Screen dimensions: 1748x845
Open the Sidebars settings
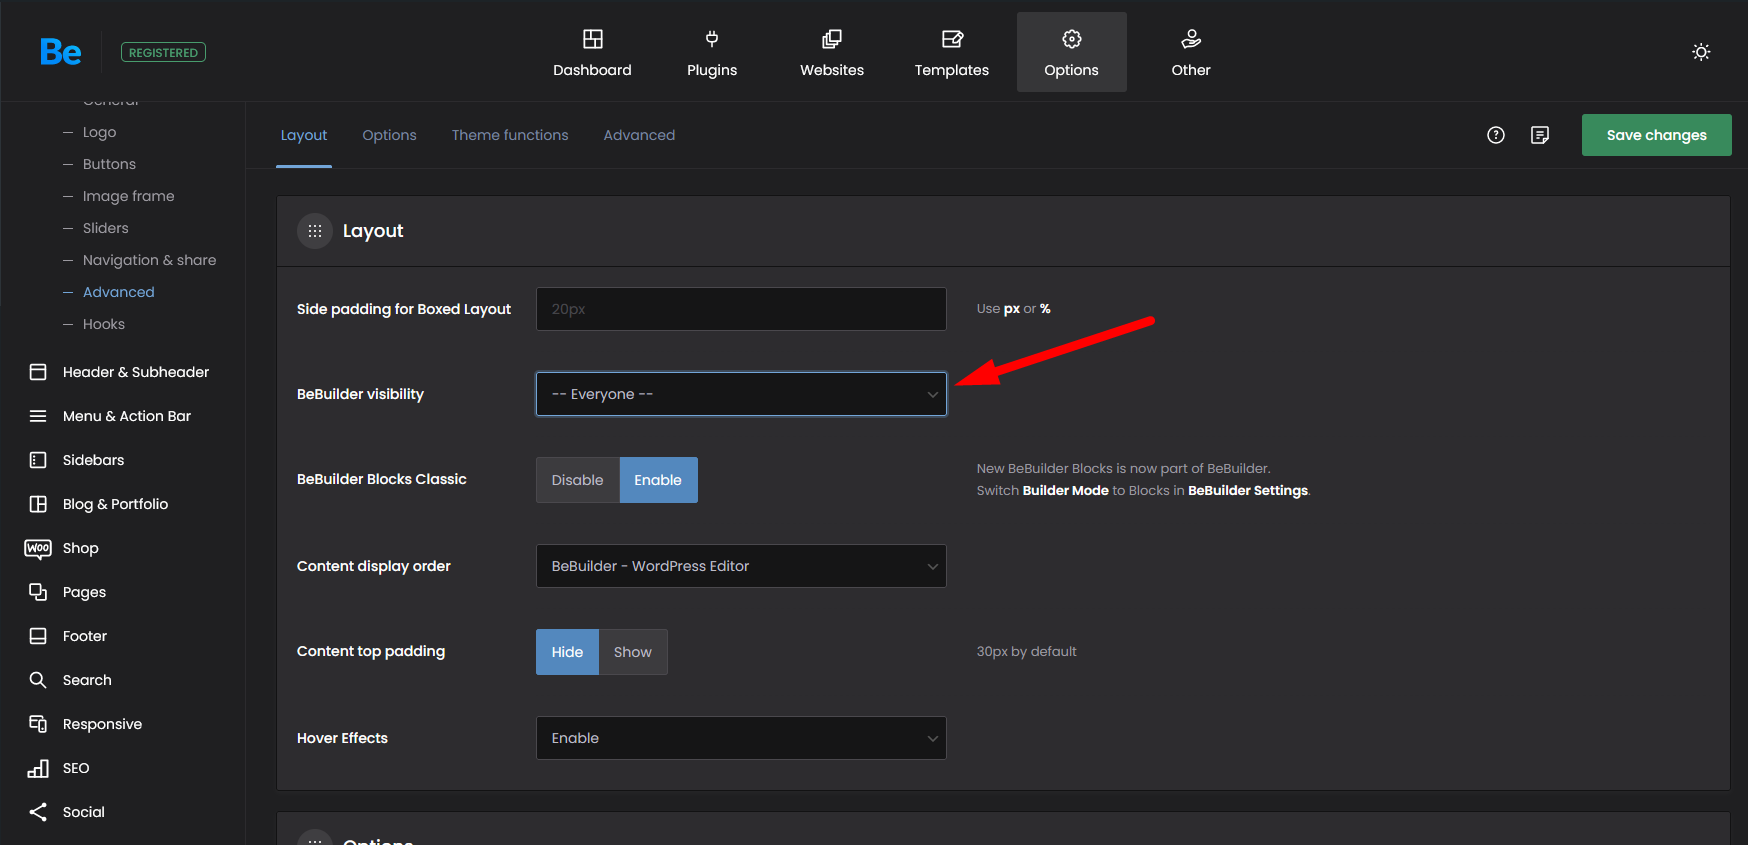point(77,460)
